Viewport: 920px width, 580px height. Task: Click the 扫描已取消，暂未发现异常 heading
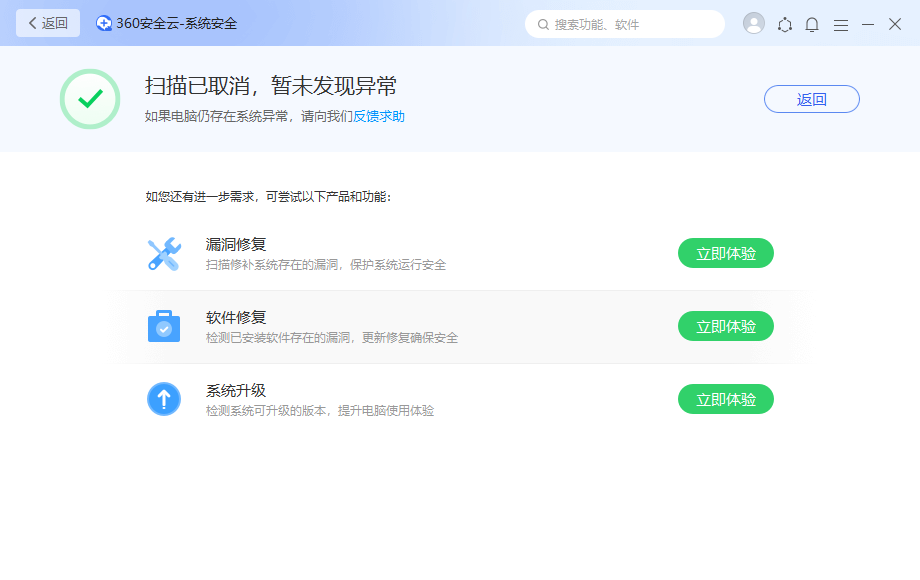(x=271, y=86)
